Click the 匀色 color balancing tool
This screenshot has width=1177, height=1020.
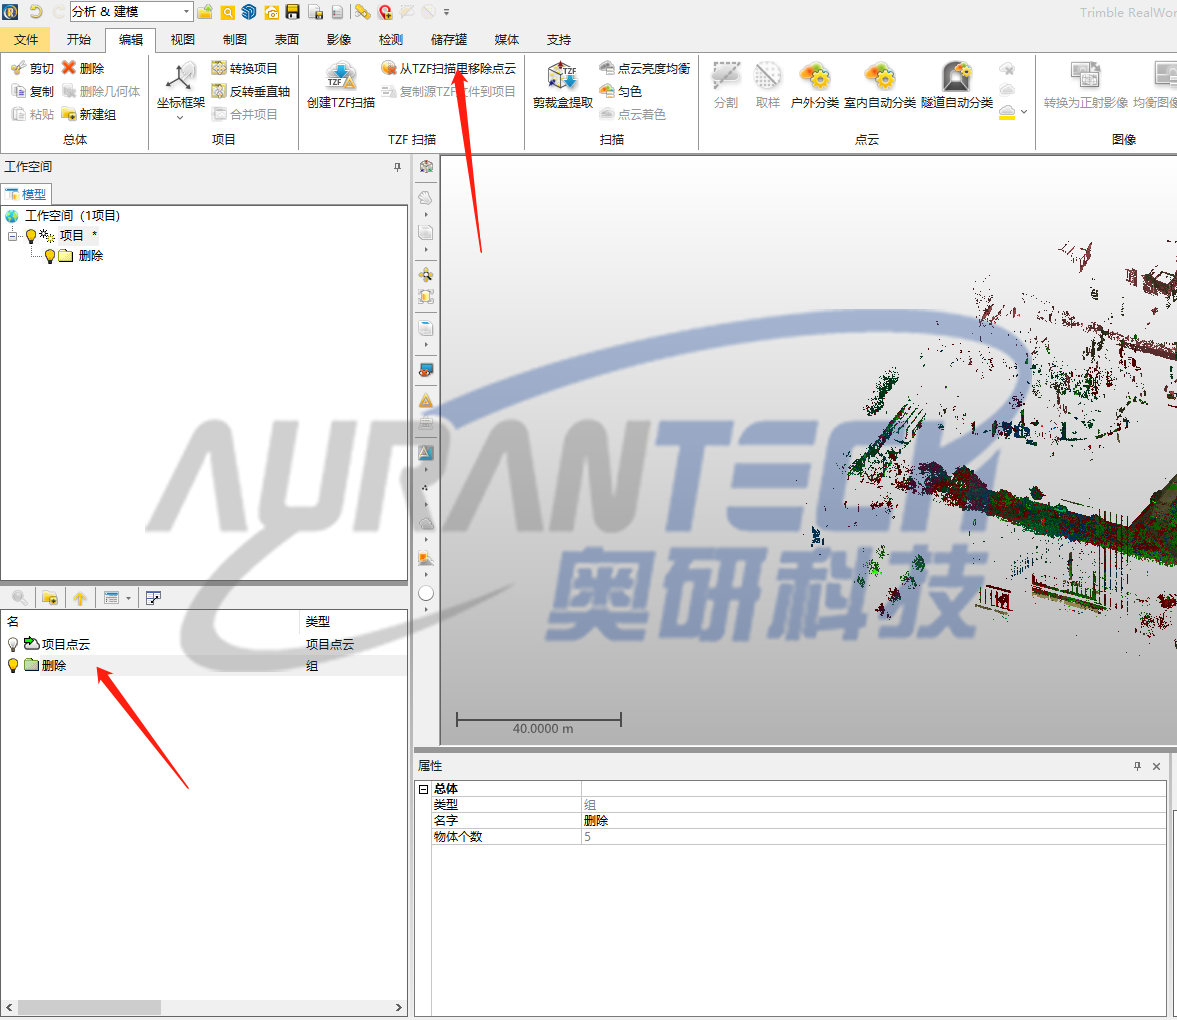(621, 91)
